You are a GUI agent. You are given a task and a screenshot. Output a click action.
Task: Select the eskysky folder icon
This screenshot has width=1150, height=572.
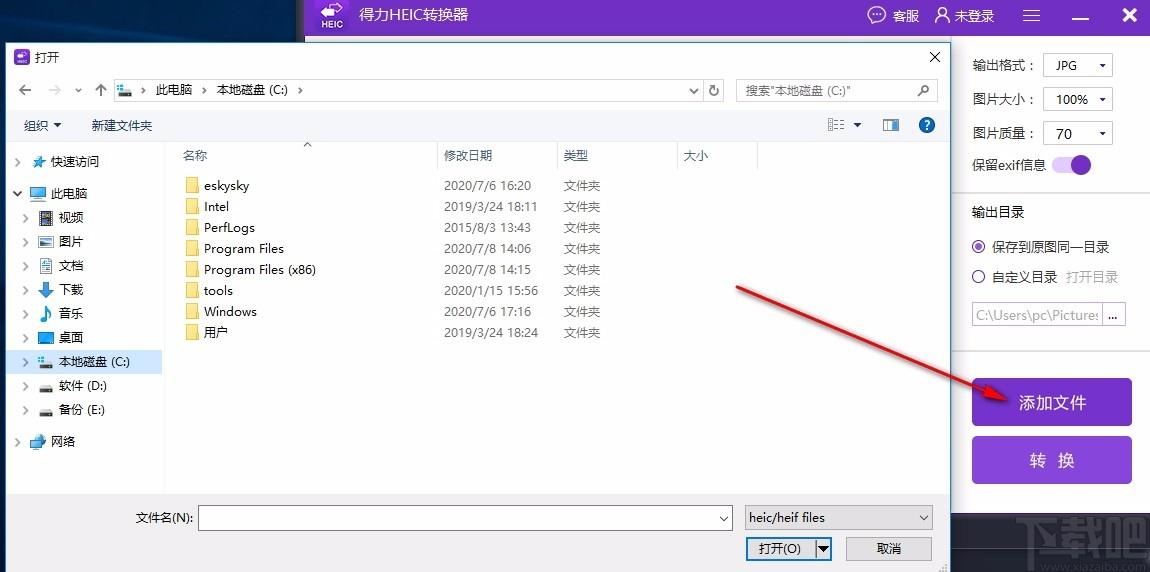192,186
